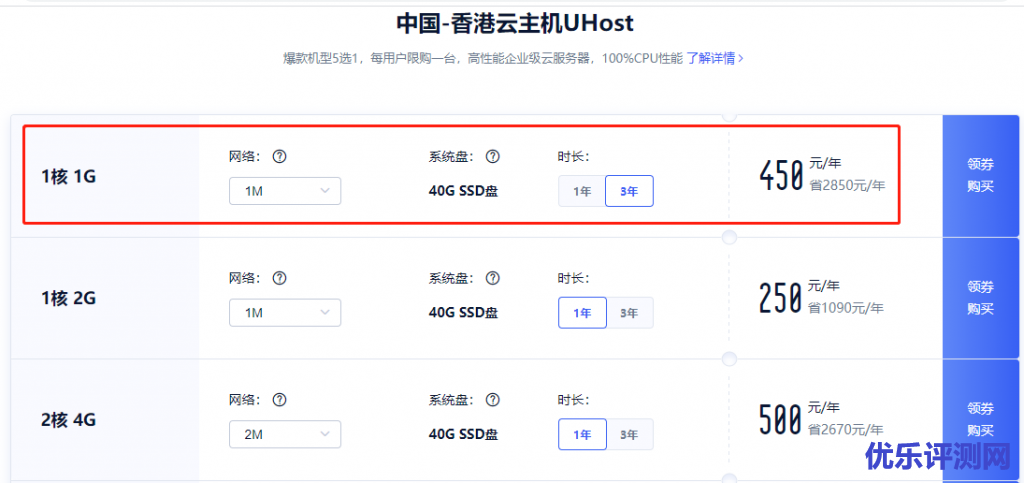The image size is (1024, 483).
Task: Open the 1M network dropdown for 1核 1G
Action: point(285,191)
